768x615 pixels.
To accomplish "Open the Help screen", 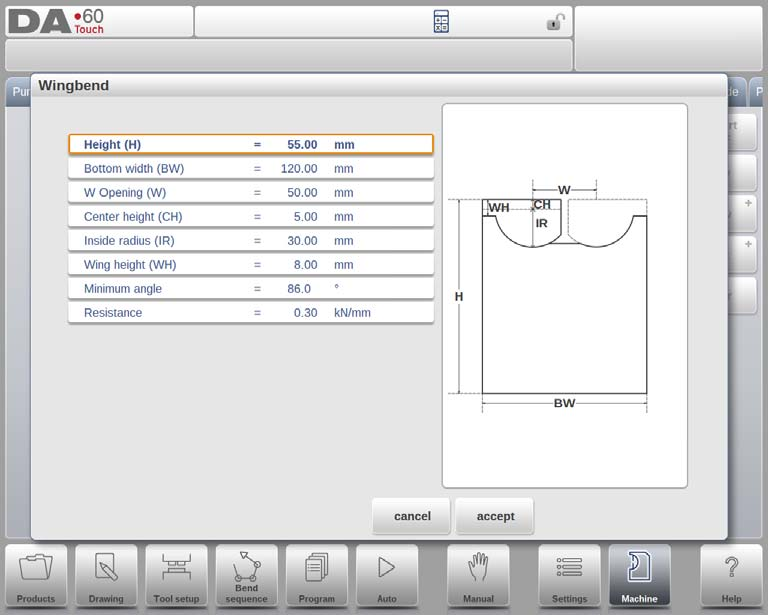I will [x=731, y=576].
